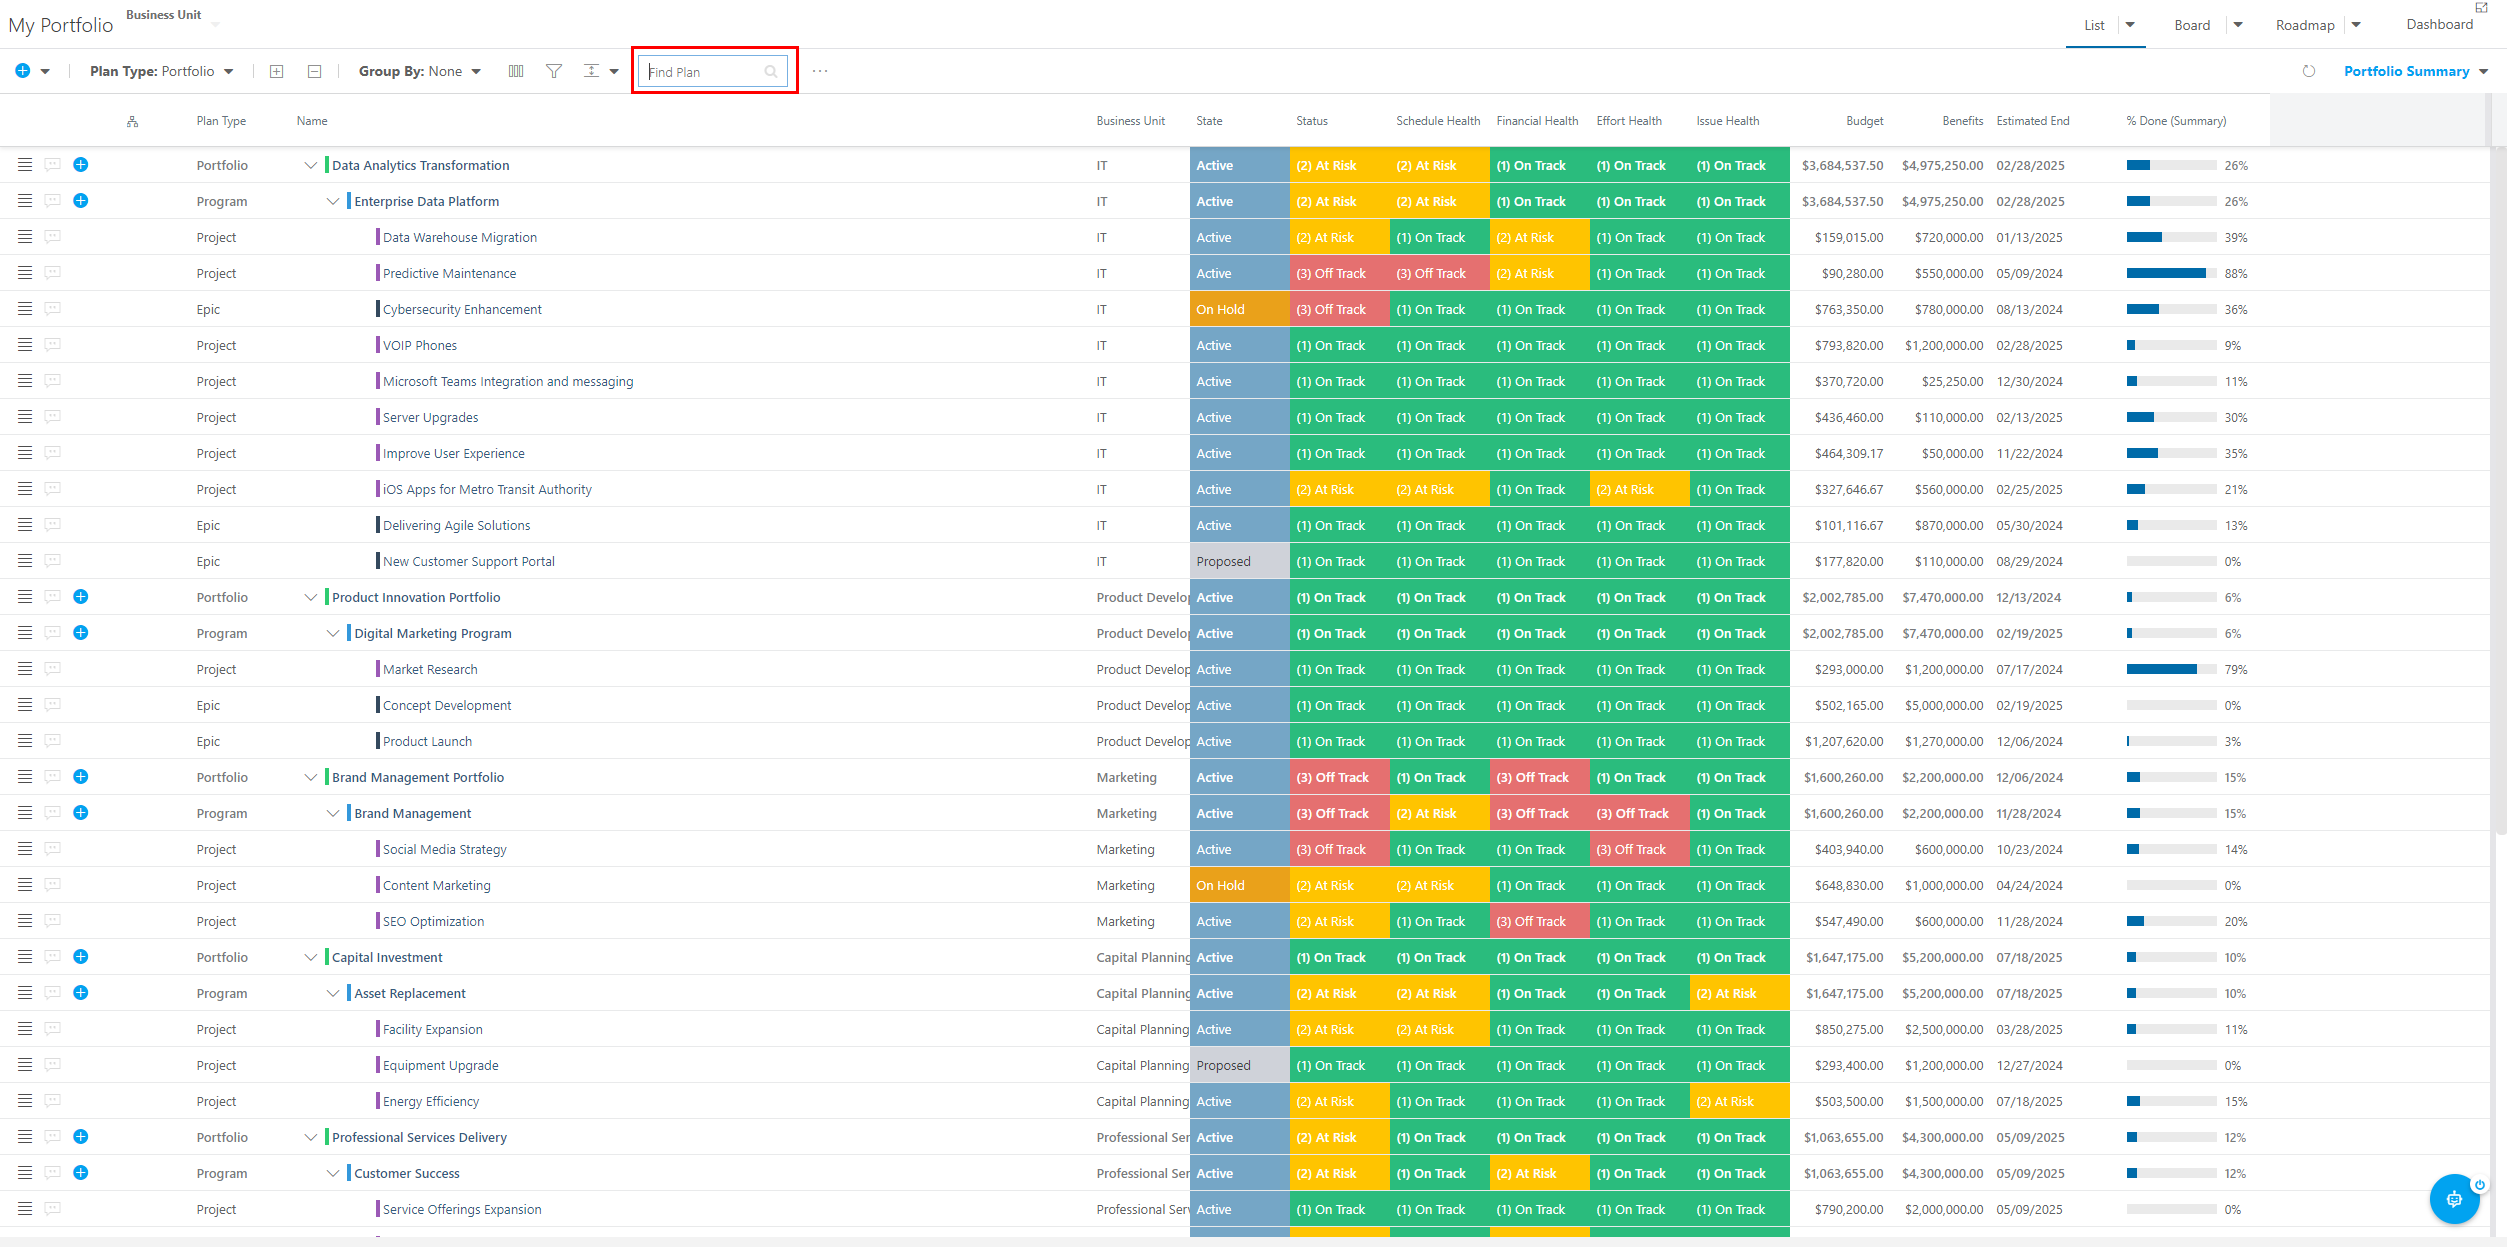The image size is (2507, 1251).
Task: Open row menu for Cybersecurity Enhancement
Action: (x=25, y=309)
